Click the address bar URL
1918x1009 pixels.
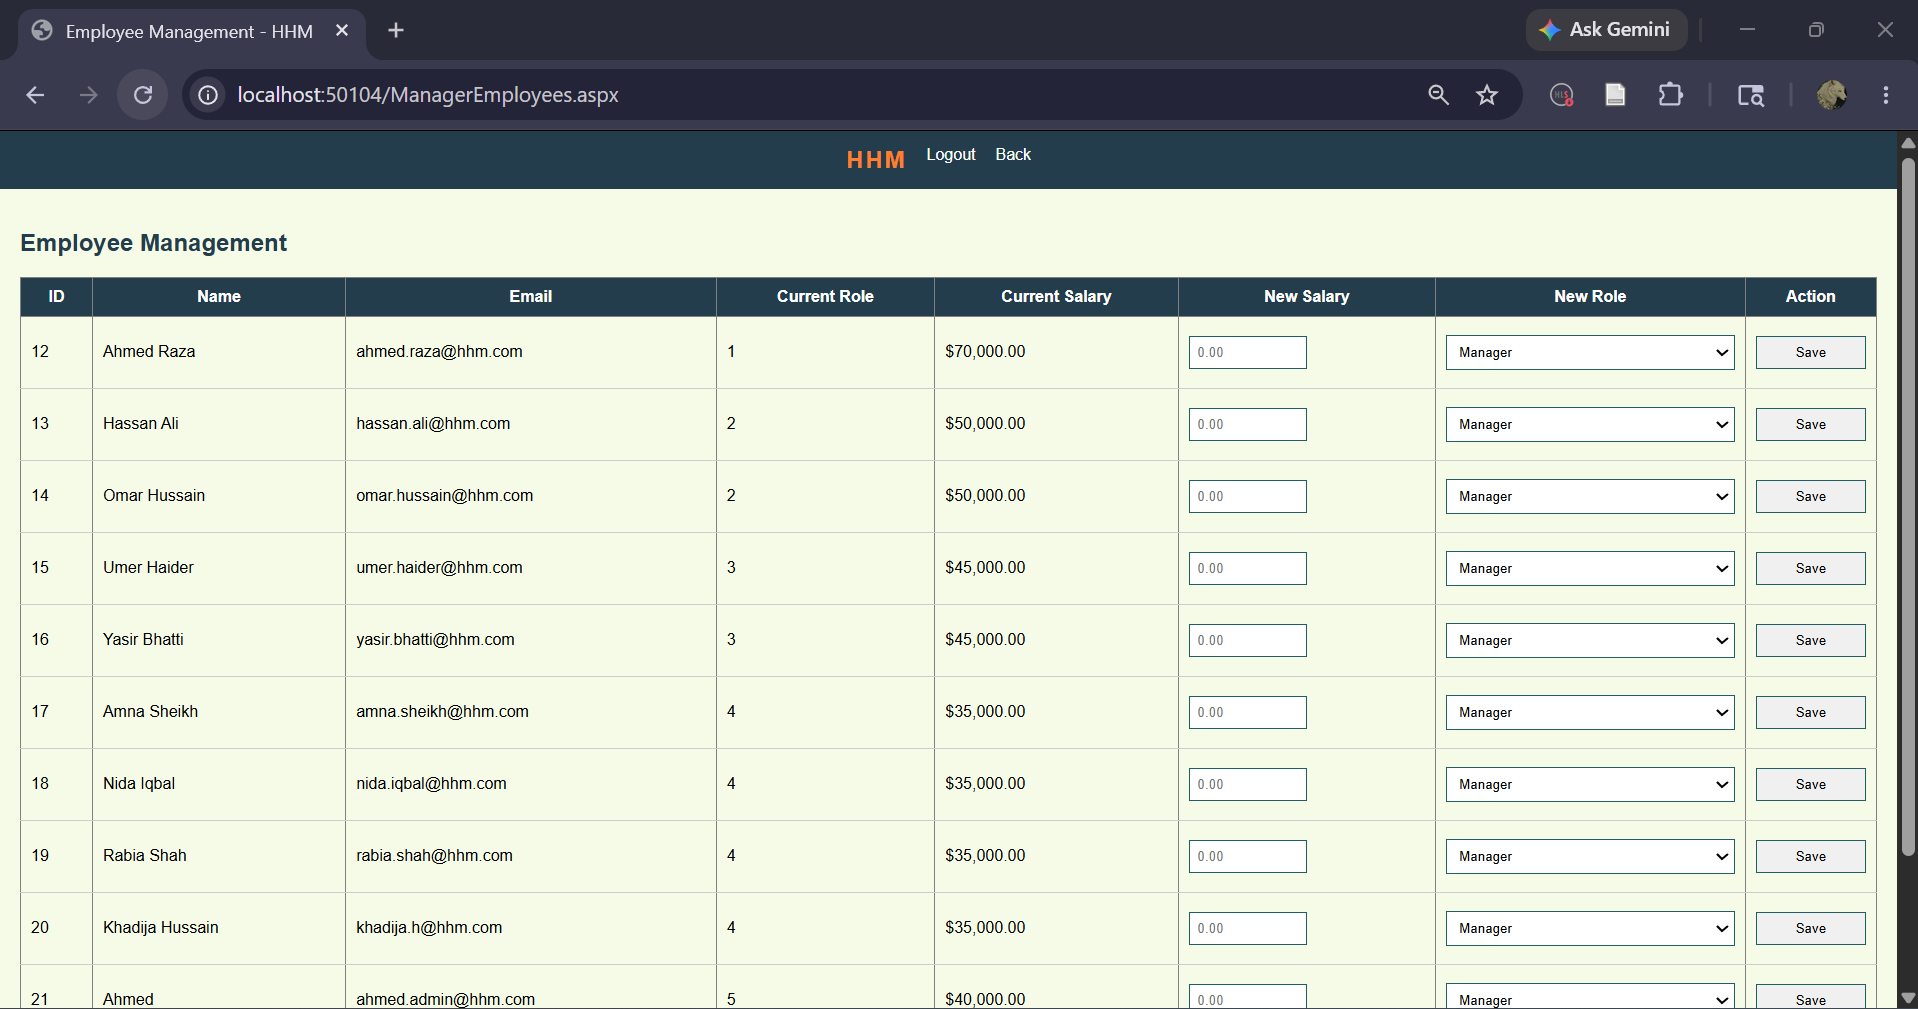tap(428, 95)
